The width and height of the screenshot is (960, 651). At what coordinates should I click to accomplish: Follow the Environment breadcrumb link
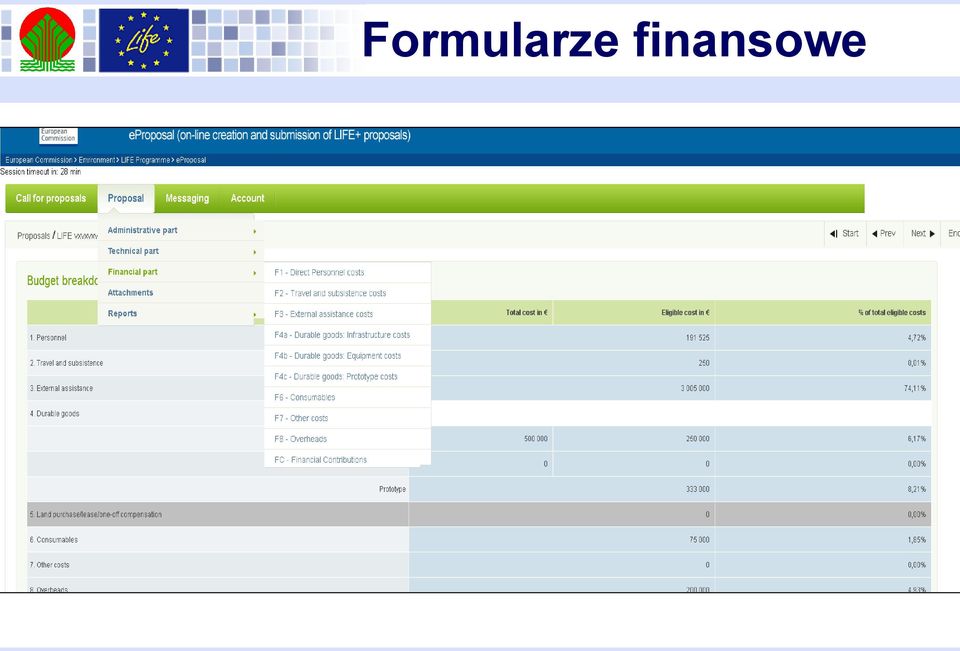tap(97, 160)
